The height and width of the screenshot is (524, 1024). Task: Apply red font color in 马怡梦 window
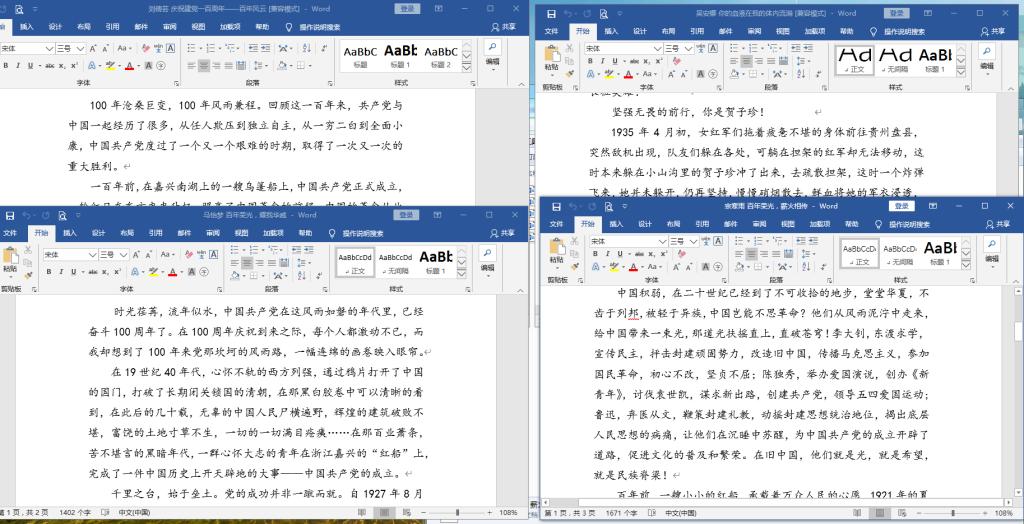pos(171,271)
